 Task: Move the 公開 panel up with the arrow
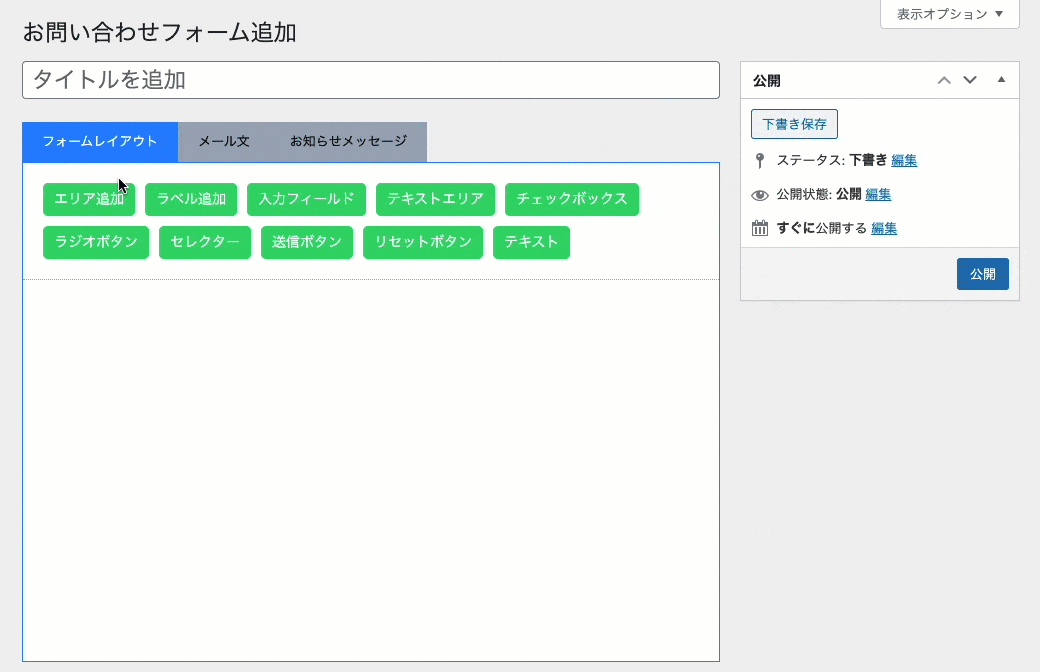[943, 81]
